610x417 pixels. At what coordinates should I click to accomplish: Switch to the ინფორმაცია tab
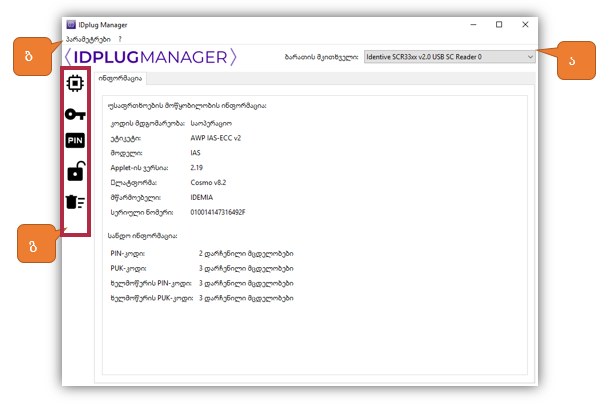(120, 79)
